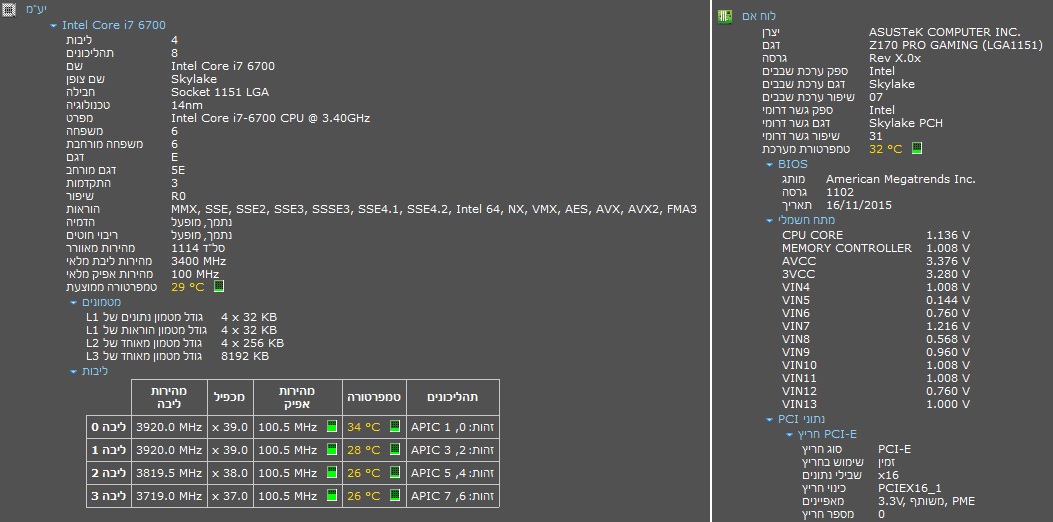1053x522 pixels.
Task: Collapse the חריץ PCI-E node
Action: (x=790, y=435)
